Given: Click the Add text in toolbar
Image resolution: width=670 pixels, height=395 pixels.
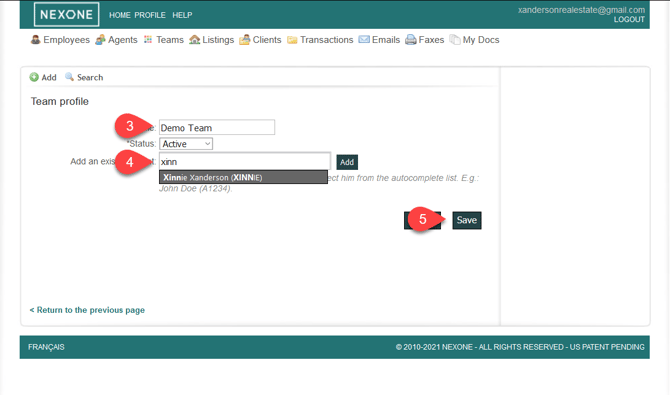Looking at the screenshot, I should point(49,77).
